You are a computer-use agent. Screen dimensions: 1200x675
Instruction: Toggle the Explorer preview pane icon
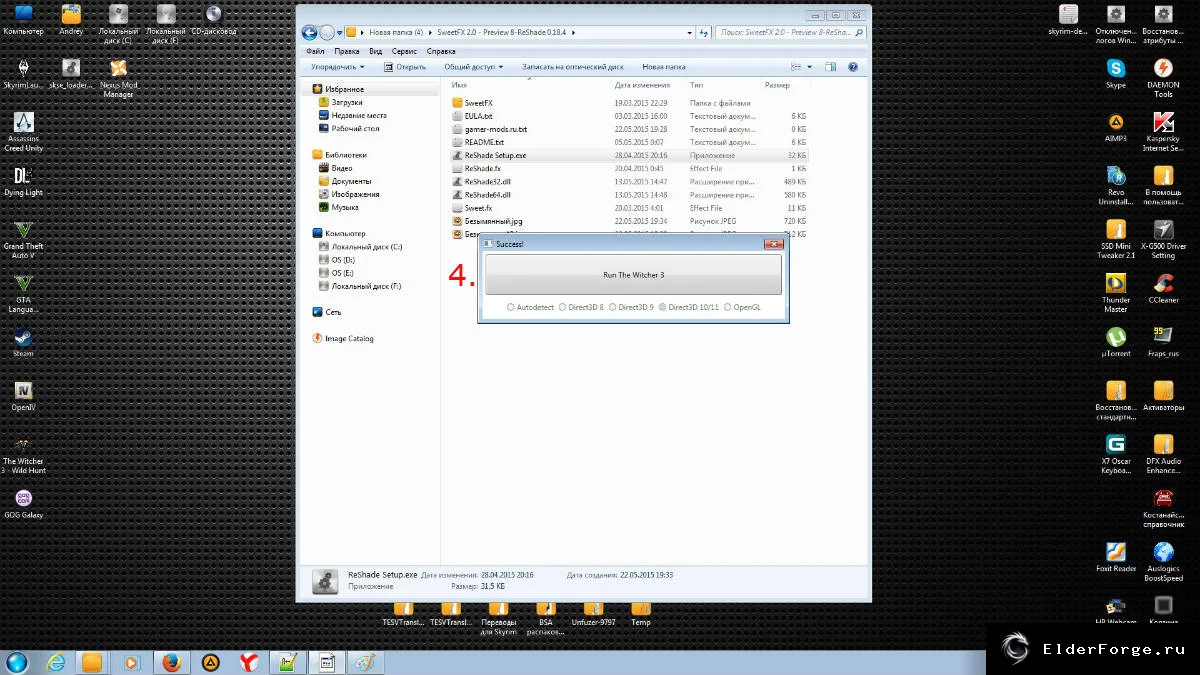click(x=830, y=67)
